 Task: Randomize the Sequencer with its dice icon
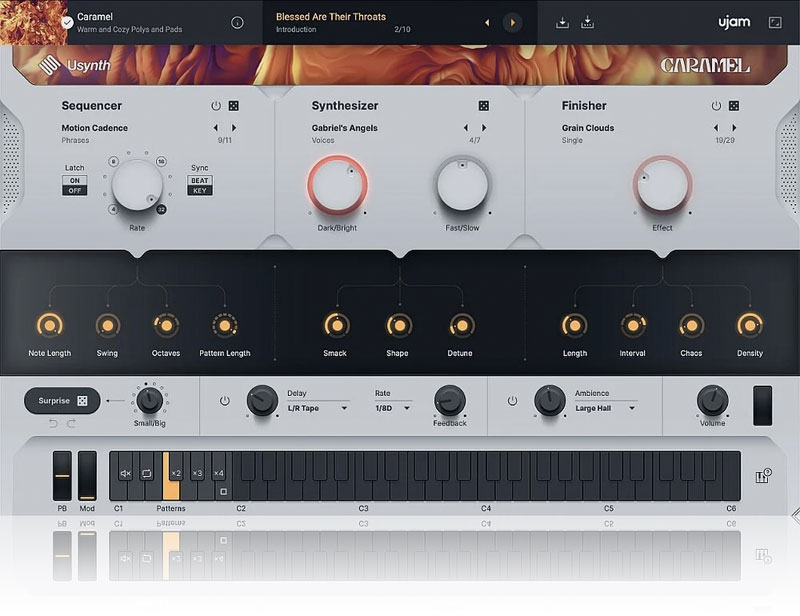233,106
